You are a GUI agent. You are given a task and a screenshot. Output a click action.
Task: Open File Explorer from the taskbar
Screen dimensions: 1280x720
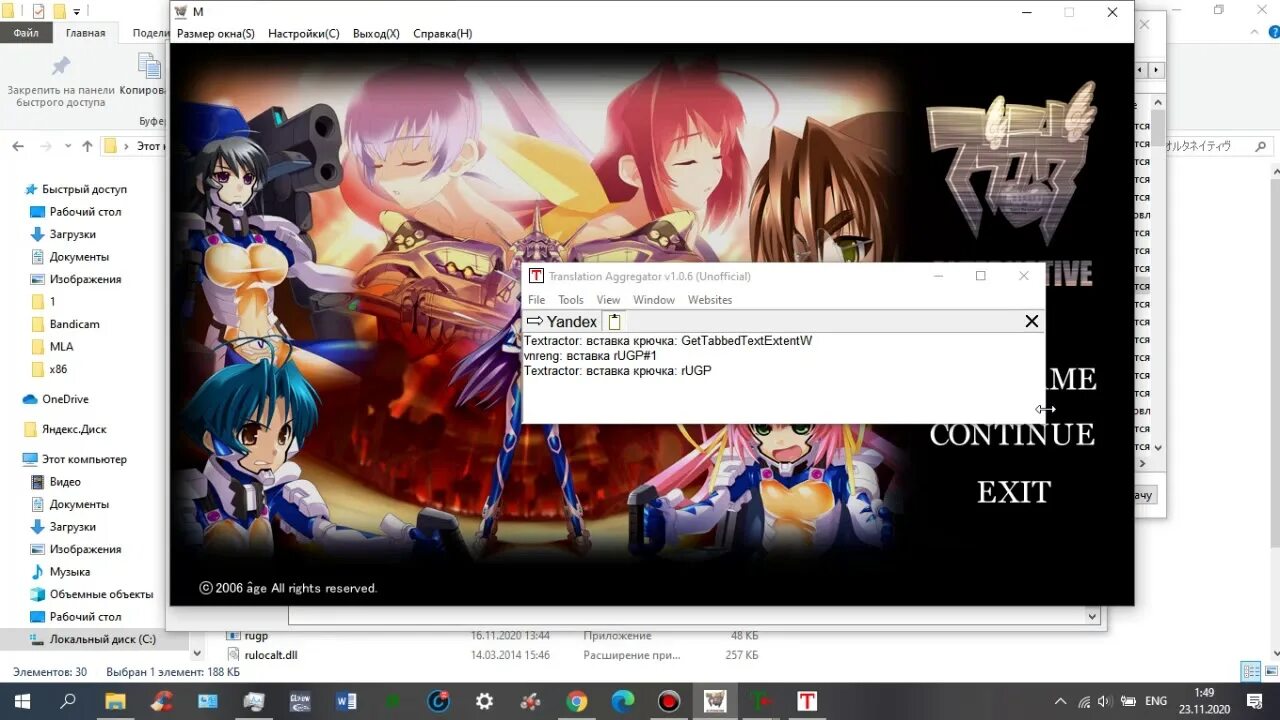[x=115, y=701]
